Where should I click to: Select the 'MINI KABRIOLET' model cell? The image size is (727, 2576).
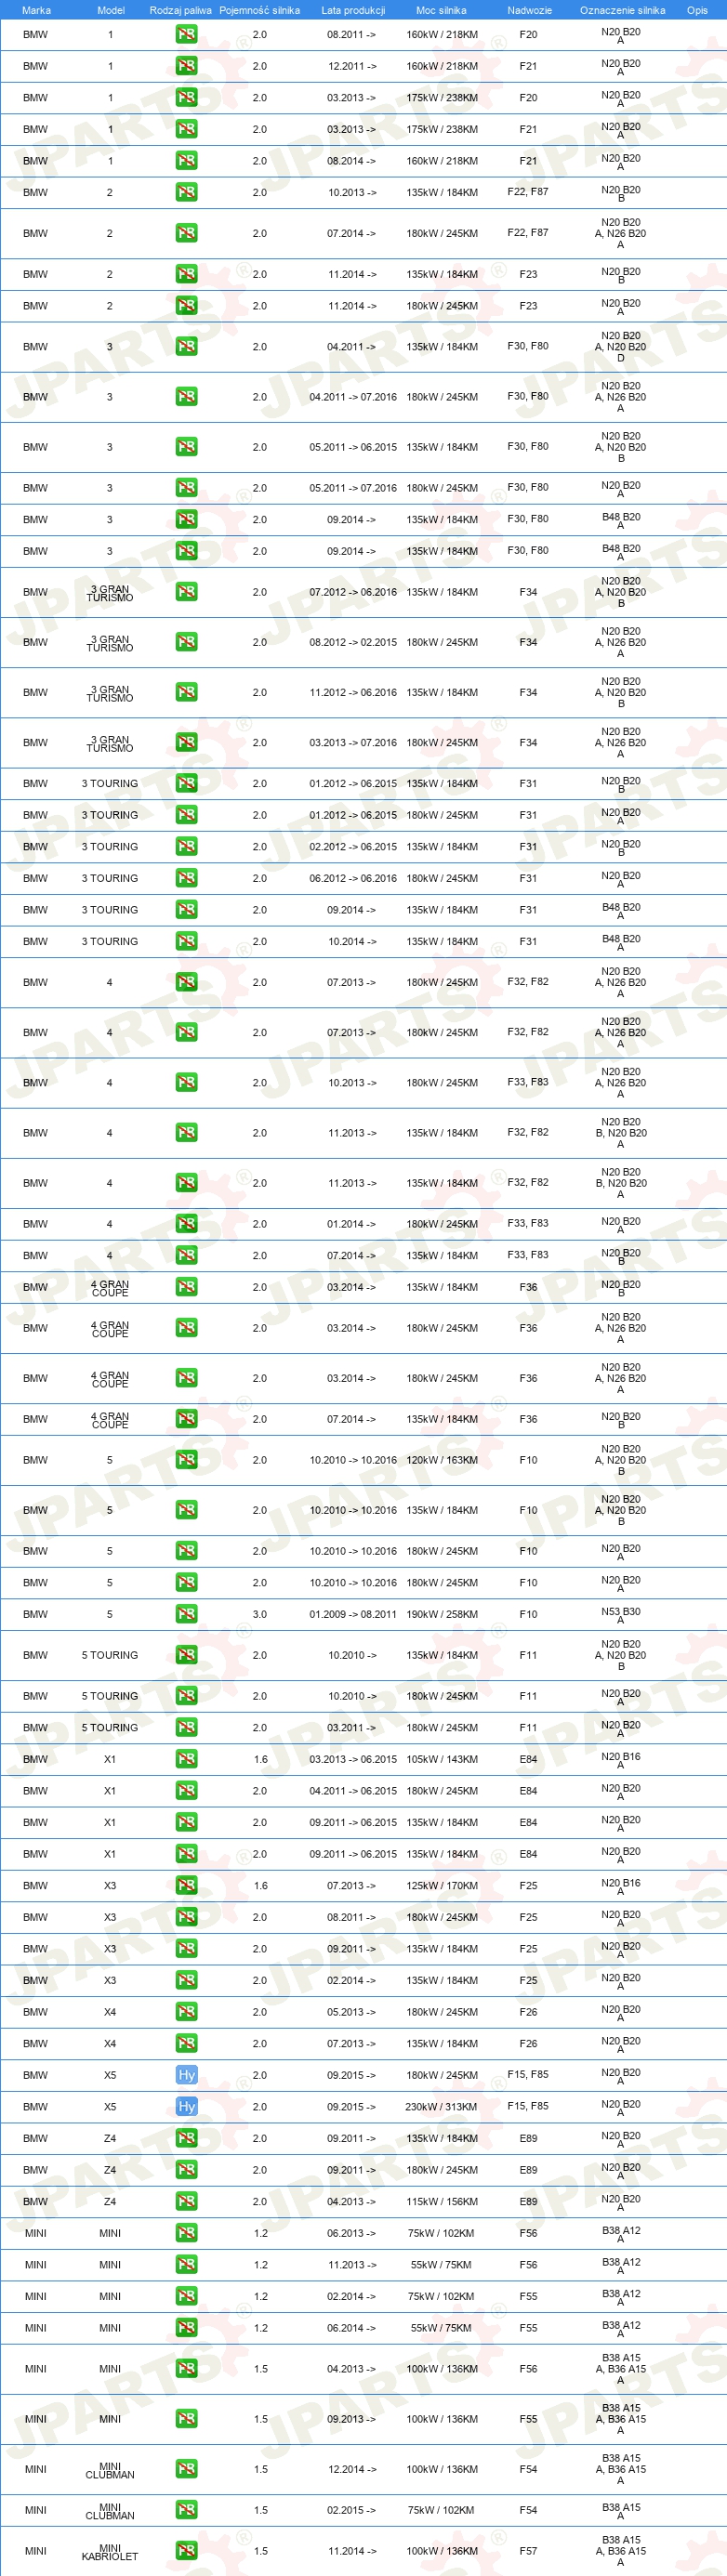[110, 2552]
